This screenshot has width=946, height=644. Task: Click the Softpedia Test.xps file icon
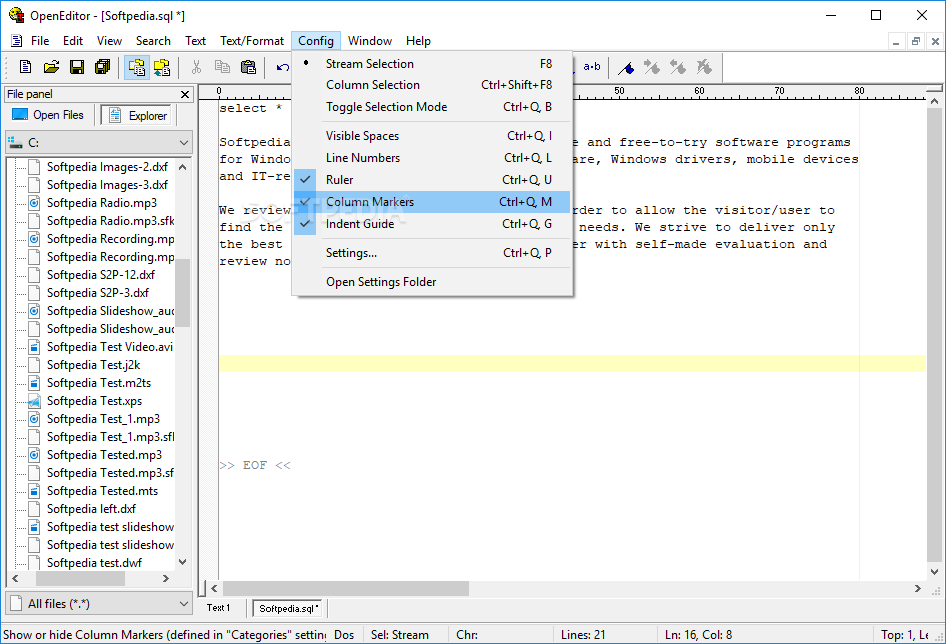click(34, 401)
